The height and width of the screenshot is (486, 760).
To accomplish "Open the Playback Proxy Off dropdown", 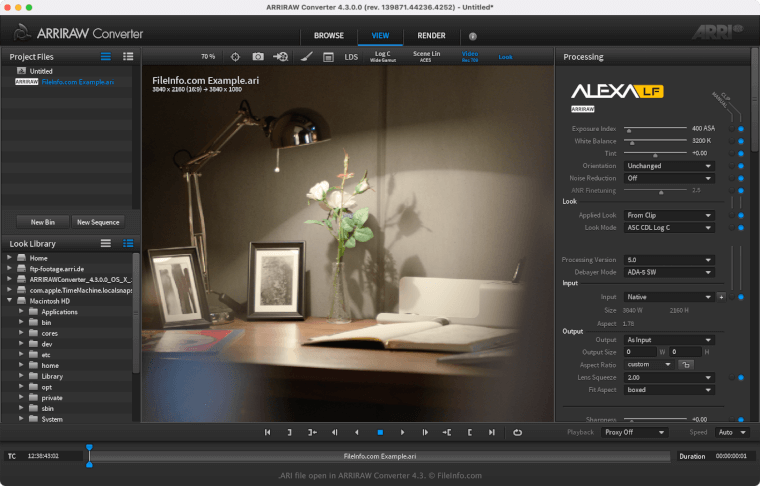I will (x=634, y=432).
